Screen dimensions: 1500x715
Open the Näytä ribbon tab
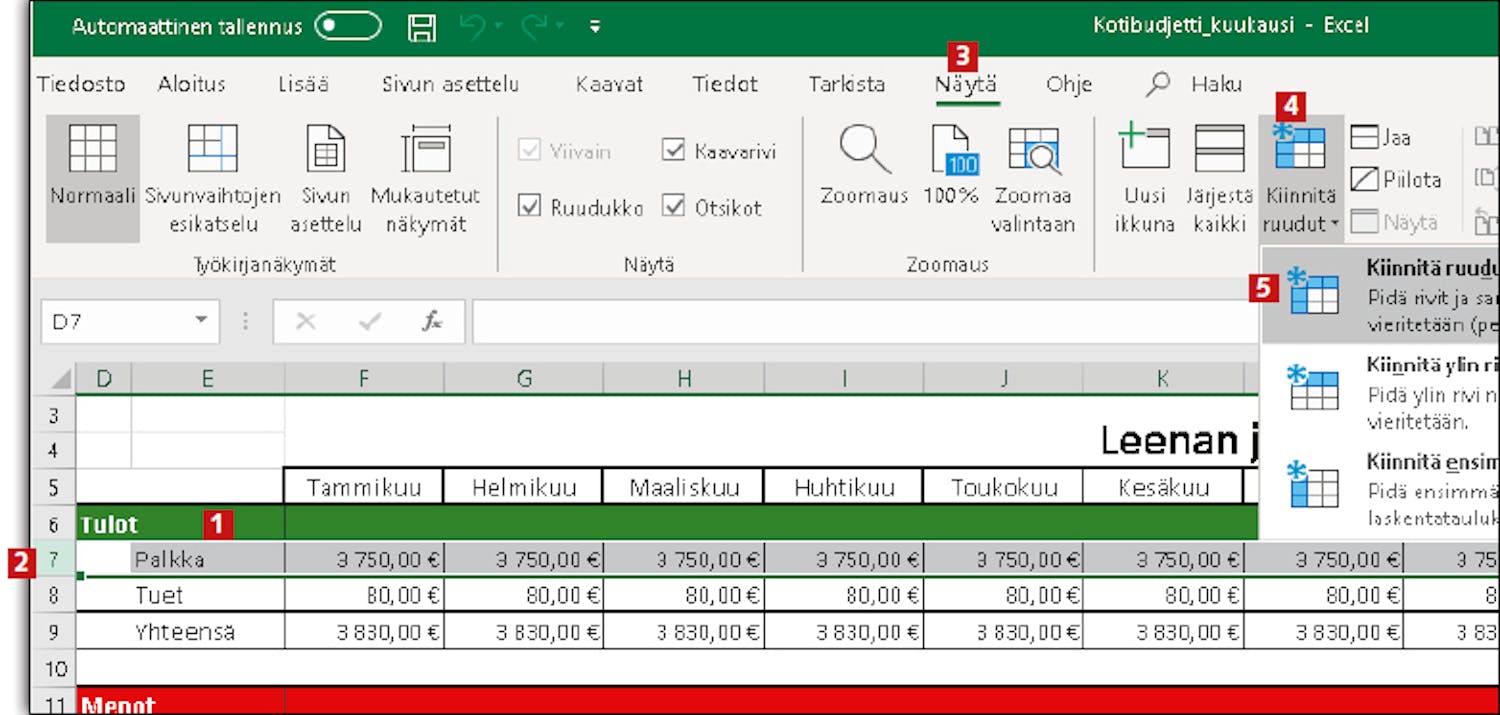click(x=965, y=85)
